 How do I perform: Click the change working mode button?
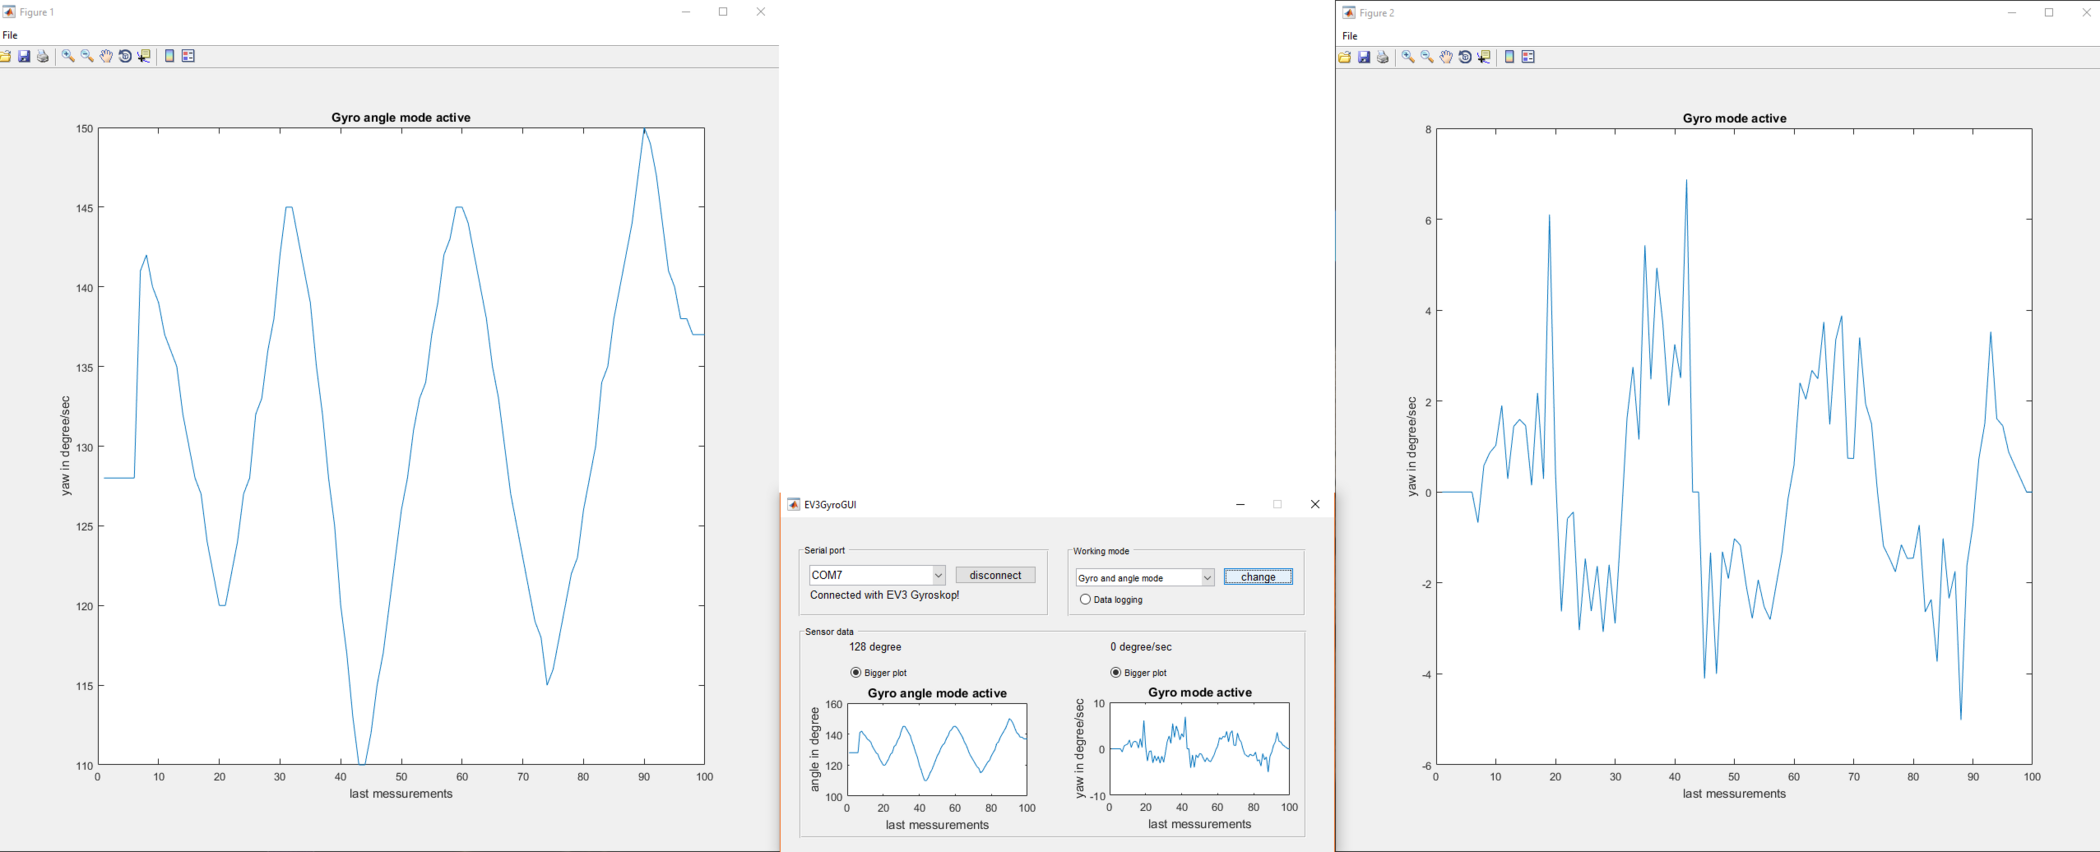1258,577
